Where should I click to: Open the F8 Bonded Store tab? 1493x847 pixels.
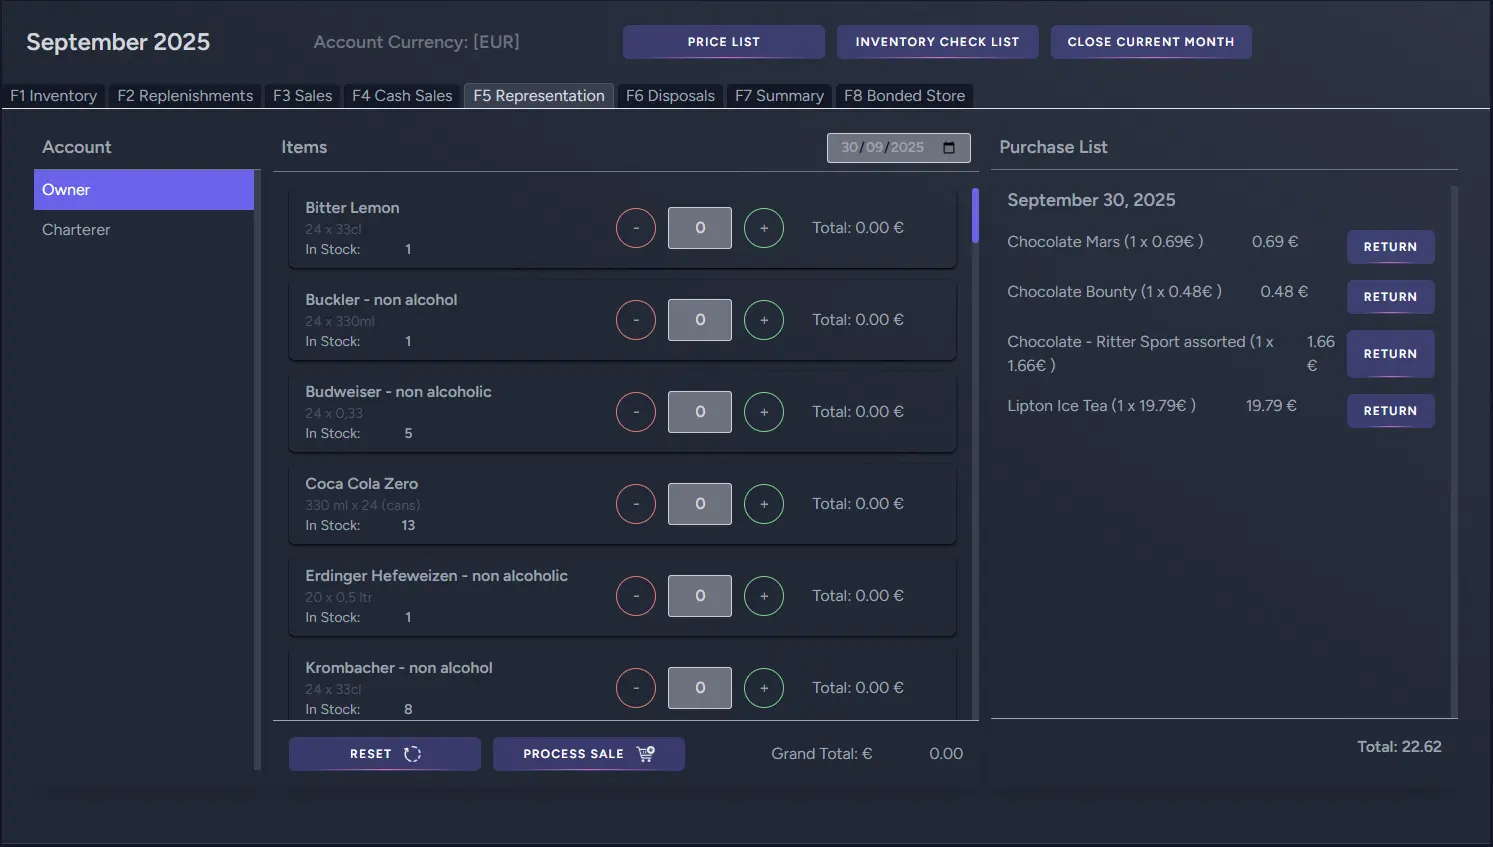(x=904, y=96)
